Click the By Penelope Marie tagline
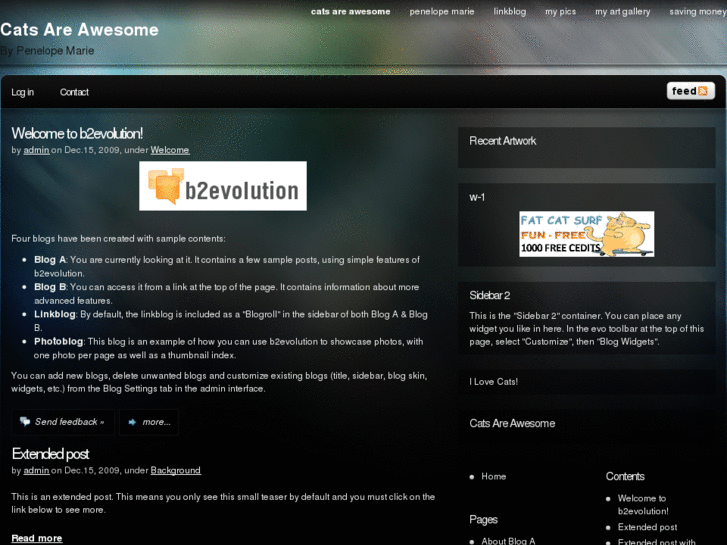 coord(47,51)
